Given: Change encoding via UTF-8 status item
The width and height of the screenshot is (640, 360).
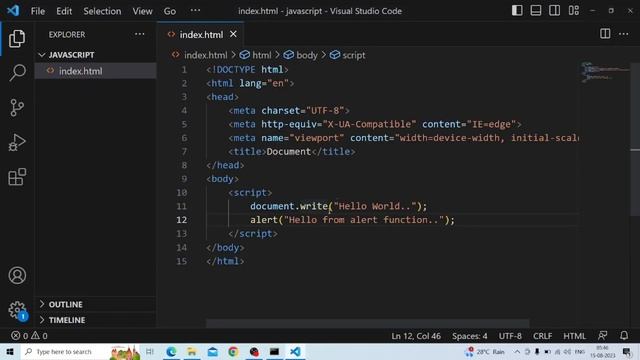Looking at the screenshot, I should click(510, 336).
